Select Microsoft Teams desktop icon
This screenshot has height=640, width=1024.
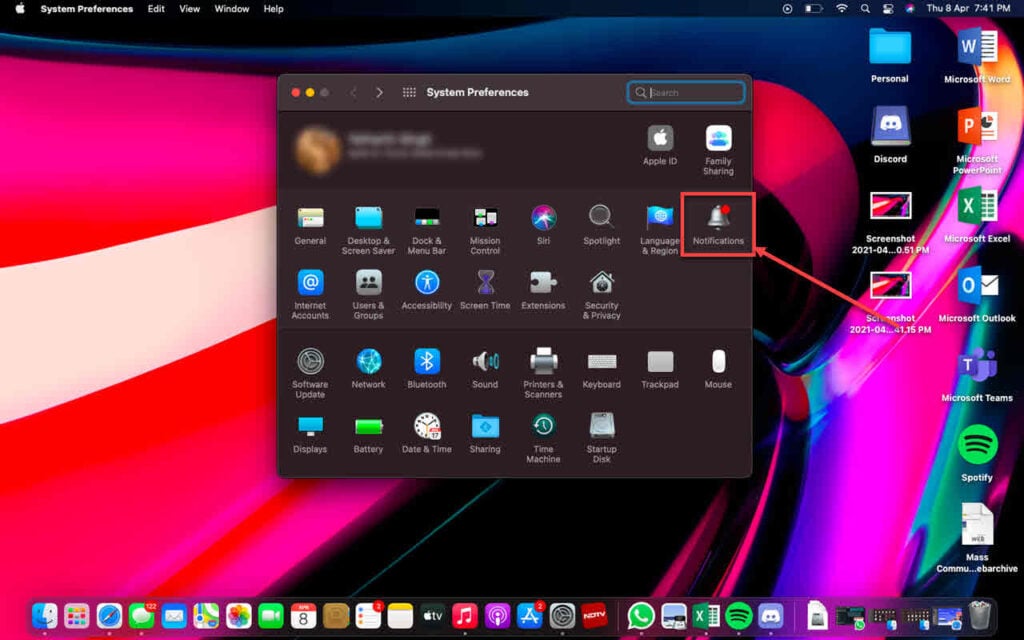[x=977, y=374]
